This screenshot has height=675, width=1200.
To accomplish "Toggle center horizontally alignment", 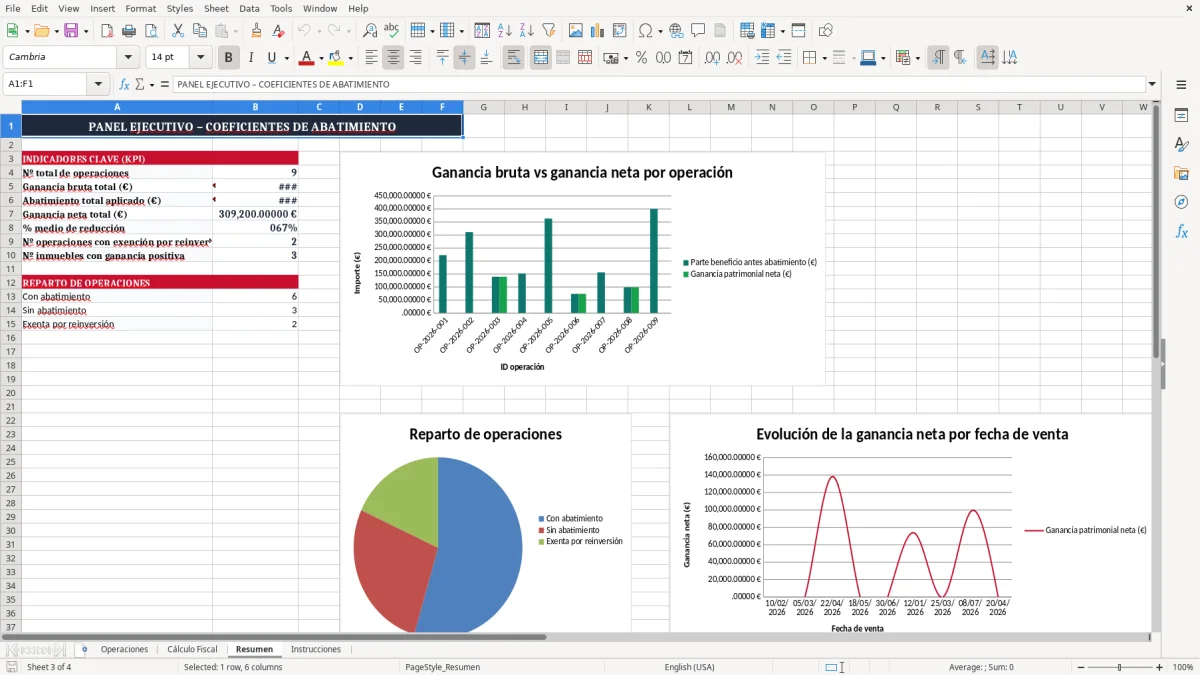I will tap(393, 58).
